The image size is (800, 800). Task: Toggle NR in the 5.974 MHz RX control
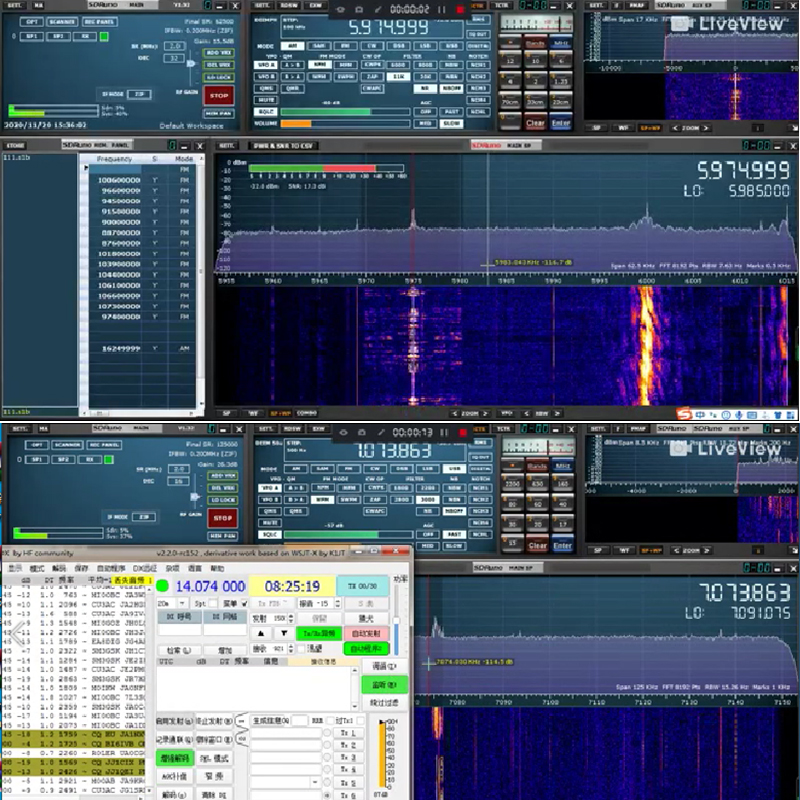[425, 88]
